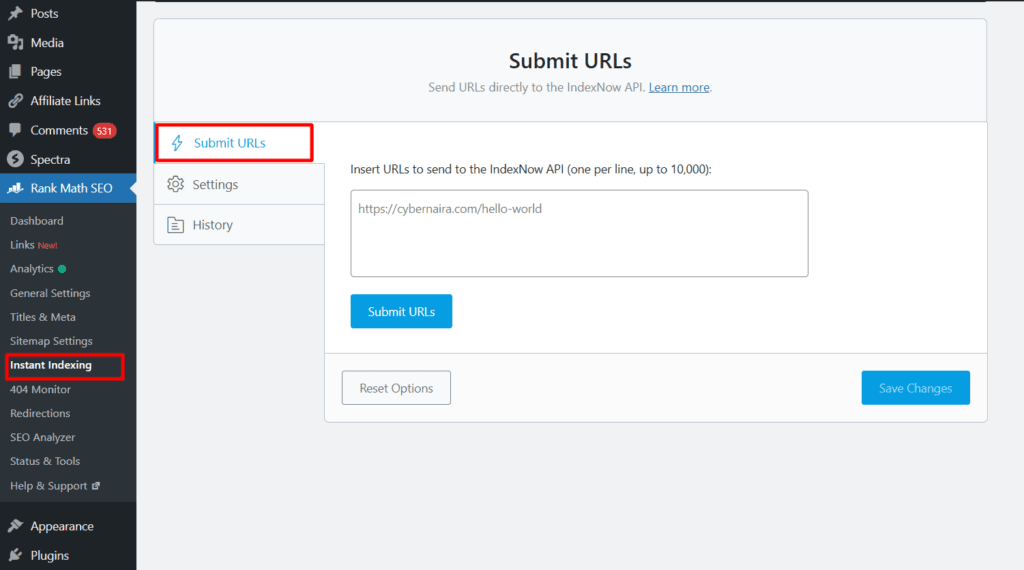This screenshot has width=1024, height=570.
Task: Open Titles & Meta submenu item
Action: point(42,317)
